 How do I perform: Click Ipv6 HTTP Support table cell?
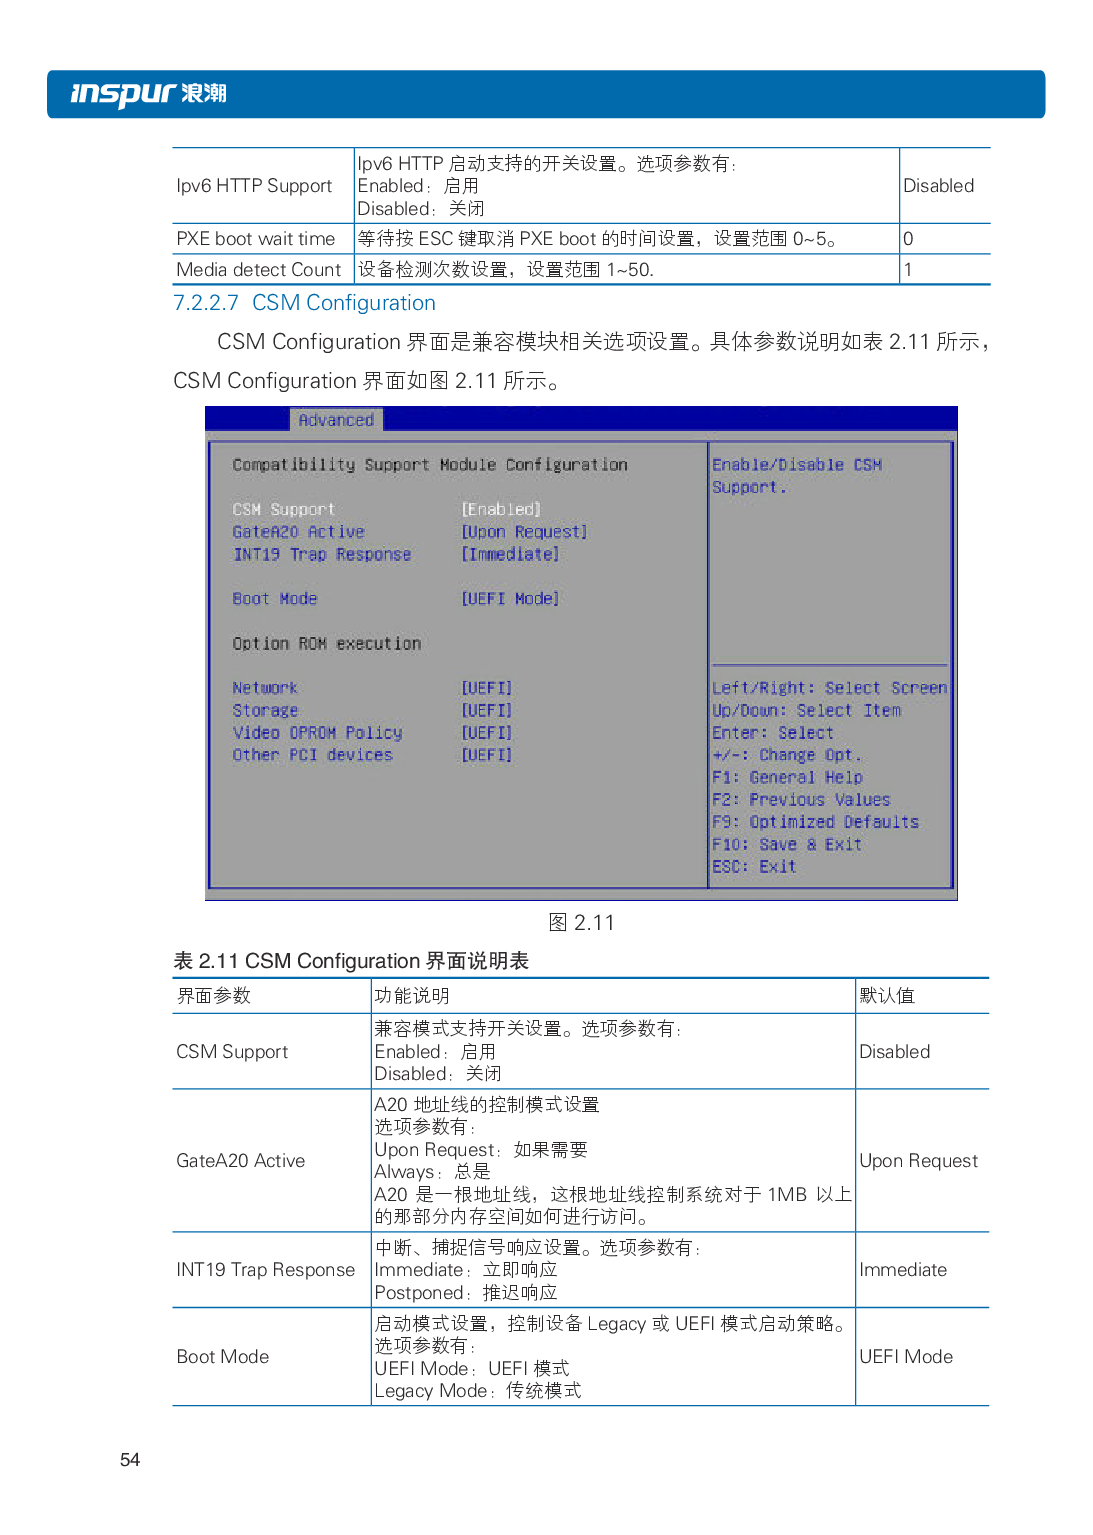point(254,186)
